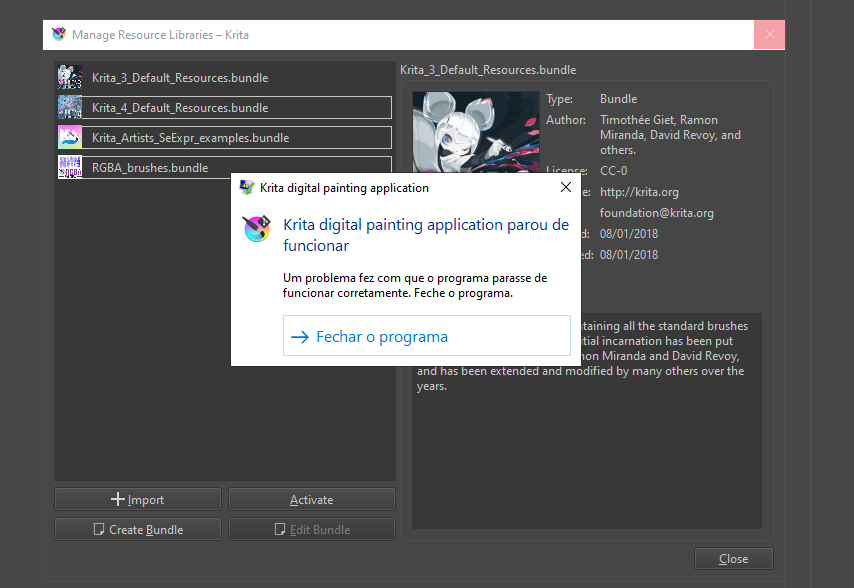
Task: Select Krita_Artists_SeExpr_examples.bundle in list
Action: pyautogui.click(x=224, y=137)
